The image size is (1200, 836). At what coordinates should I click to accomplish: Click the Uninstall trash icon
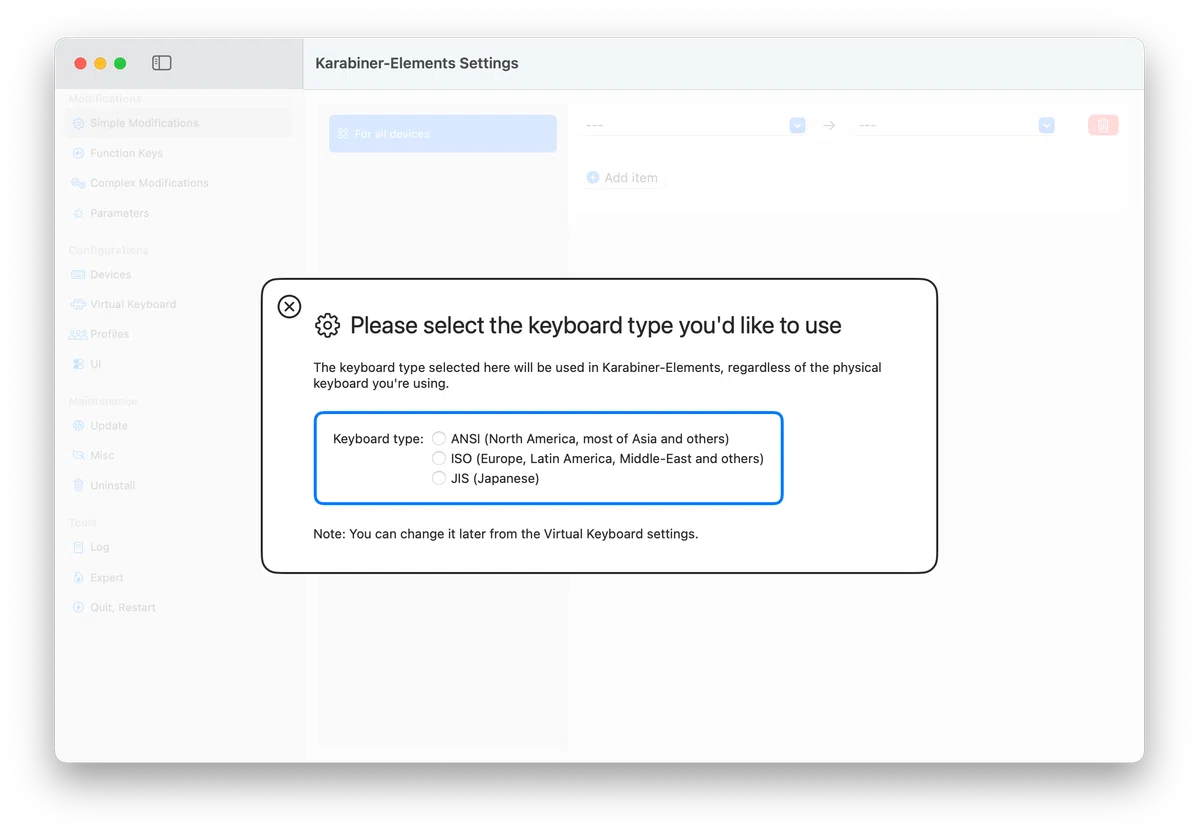(x=78, y=485)
